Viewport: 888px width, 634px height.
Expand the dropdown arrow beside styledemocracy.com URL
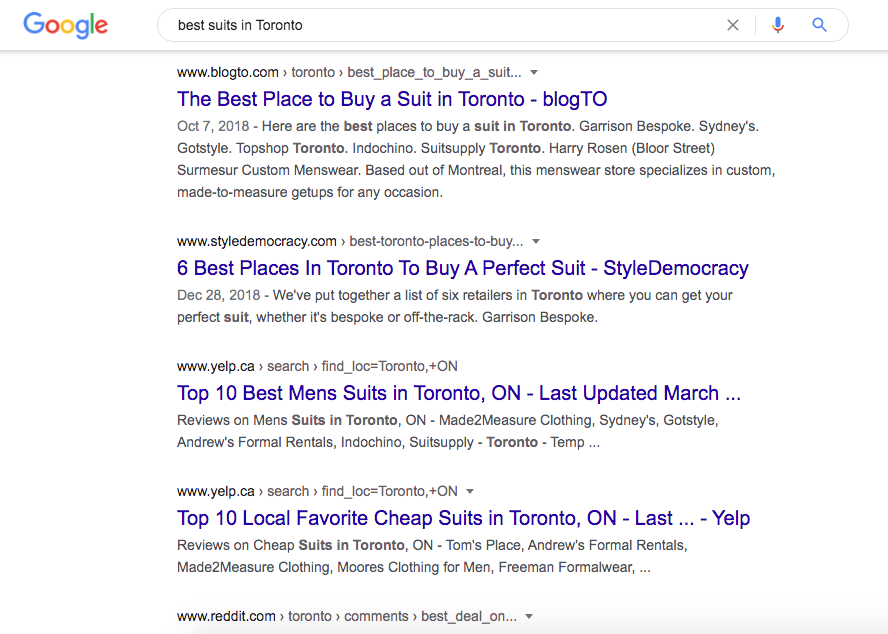536,241
